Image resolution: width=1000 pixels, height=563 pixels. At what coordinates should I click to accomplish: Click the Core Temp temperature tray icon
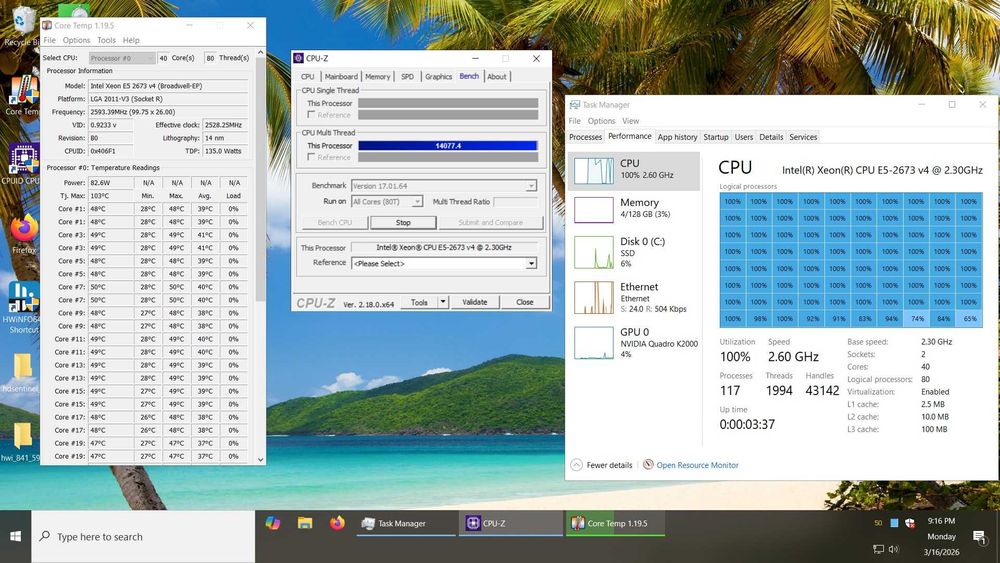coord(878,523)
